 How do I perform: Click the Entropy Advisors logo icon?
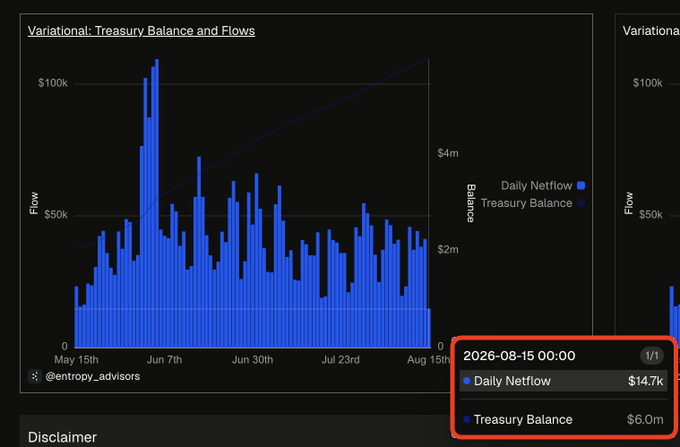pyautogui.click(x=35, y=376)
